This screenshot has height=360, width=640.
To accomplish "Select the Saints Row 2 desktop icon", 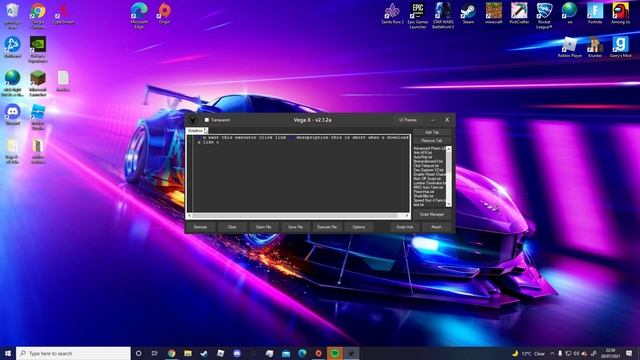I will [x=392, y=14].
